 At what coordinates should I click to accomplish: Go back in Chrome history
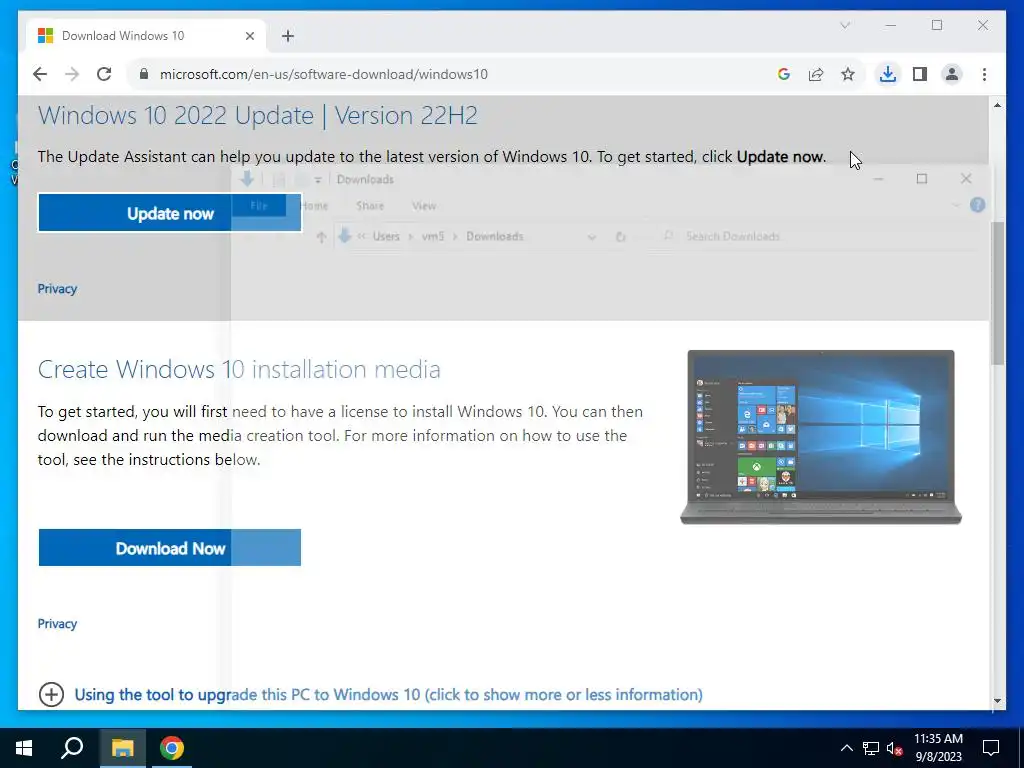click(40, 74)
